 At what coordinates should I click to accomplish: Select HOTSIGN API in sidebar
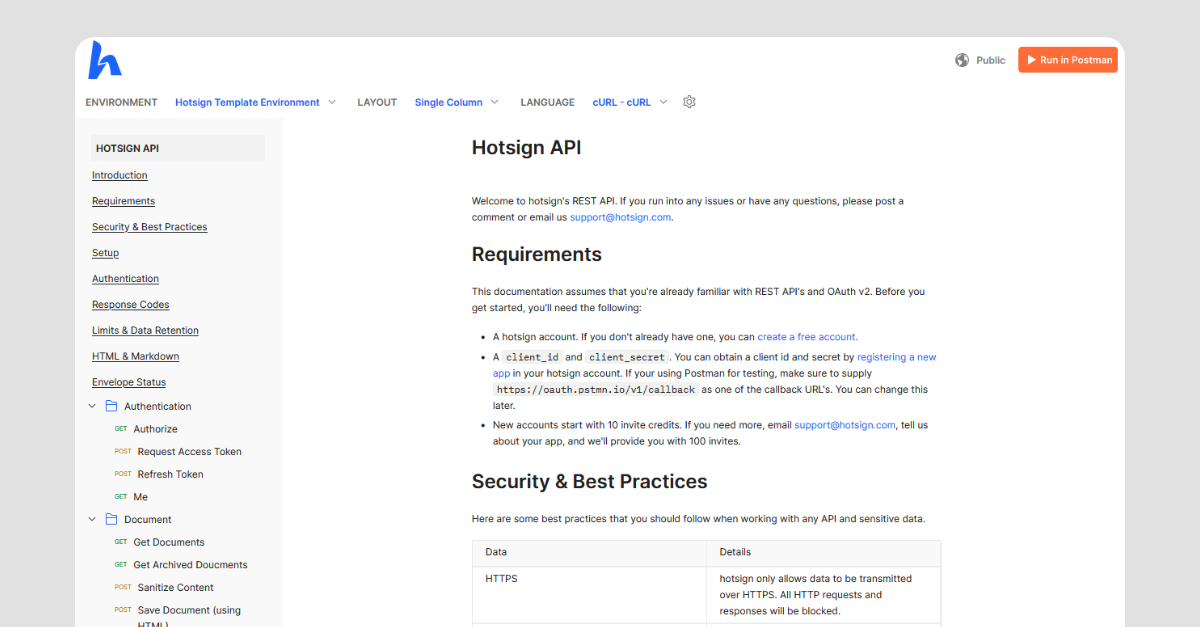click(178, 148)
